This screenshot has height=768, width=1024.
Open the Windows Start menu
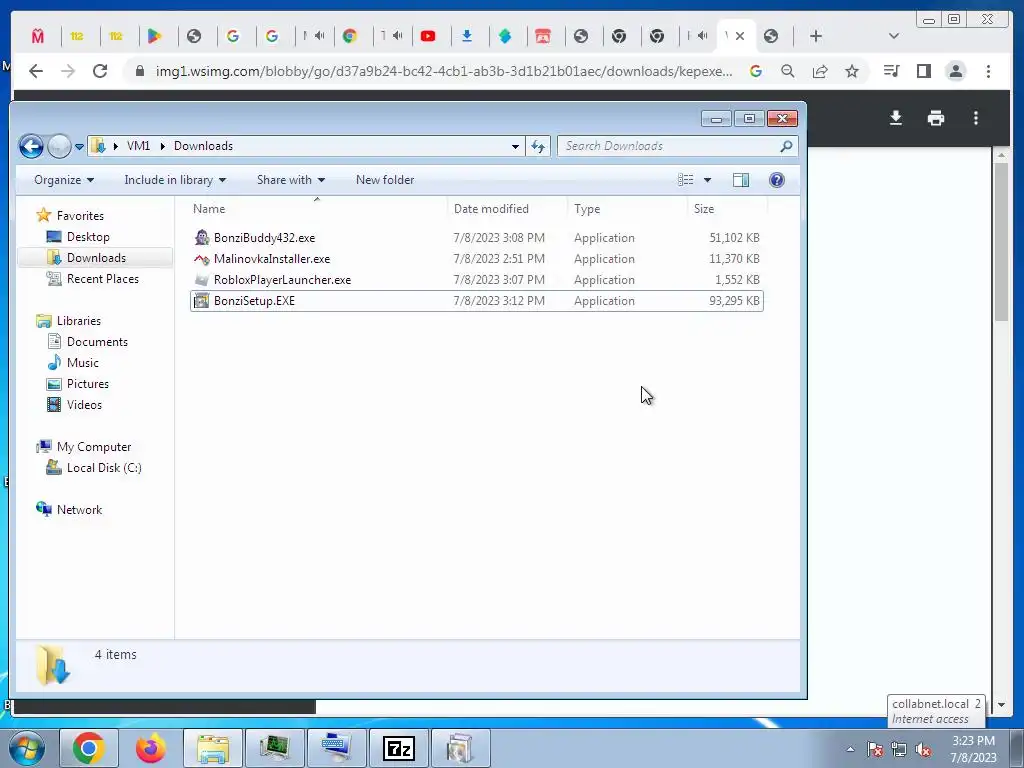26,748
